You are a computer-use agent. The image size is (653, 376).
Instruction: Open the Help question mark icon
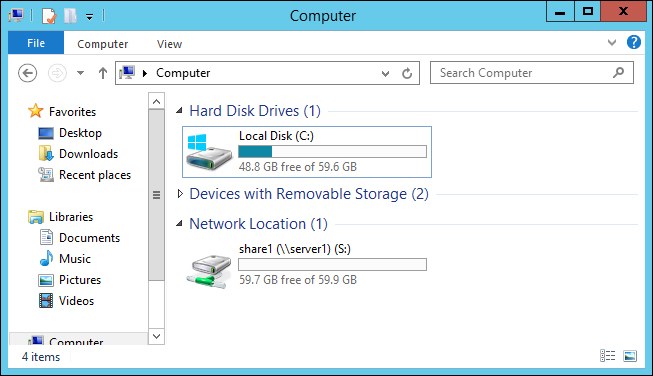click(x=633, y=42)
